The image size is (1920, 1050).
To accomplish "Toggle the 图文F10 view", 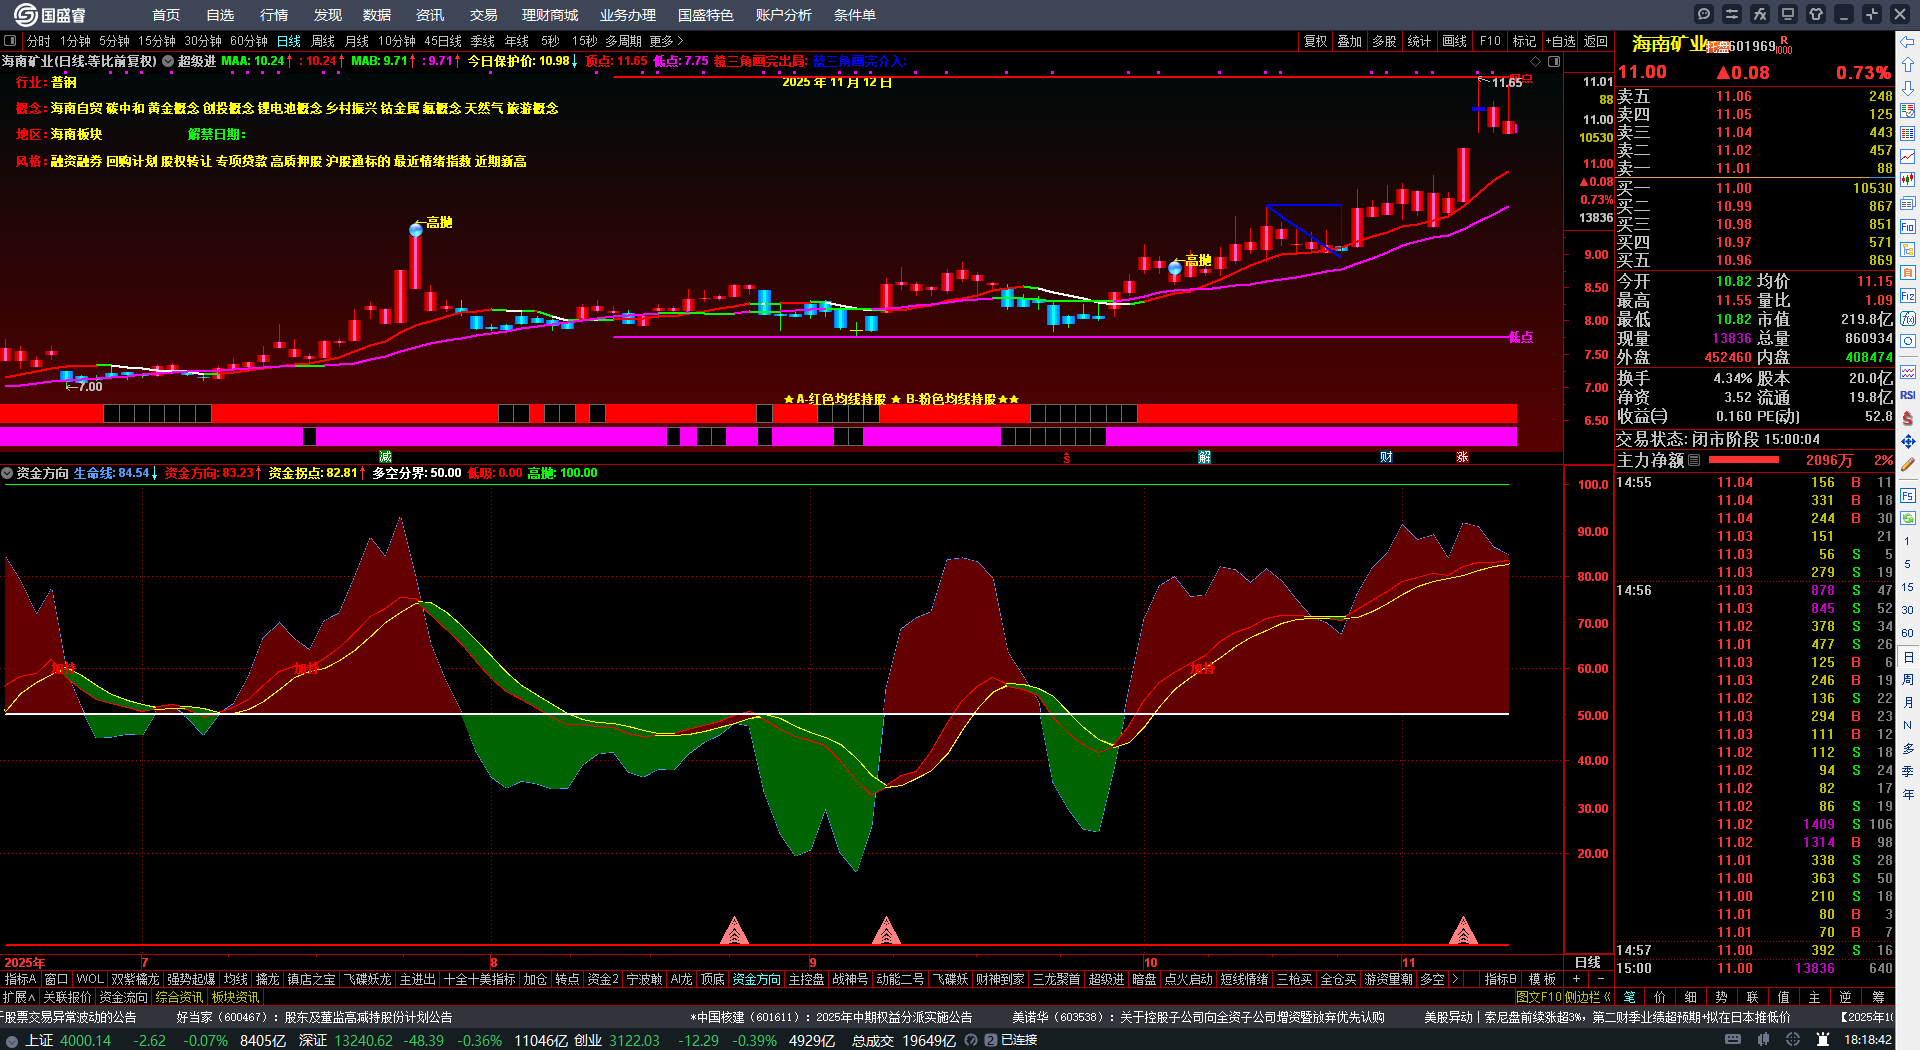I will click(1539, 997).
